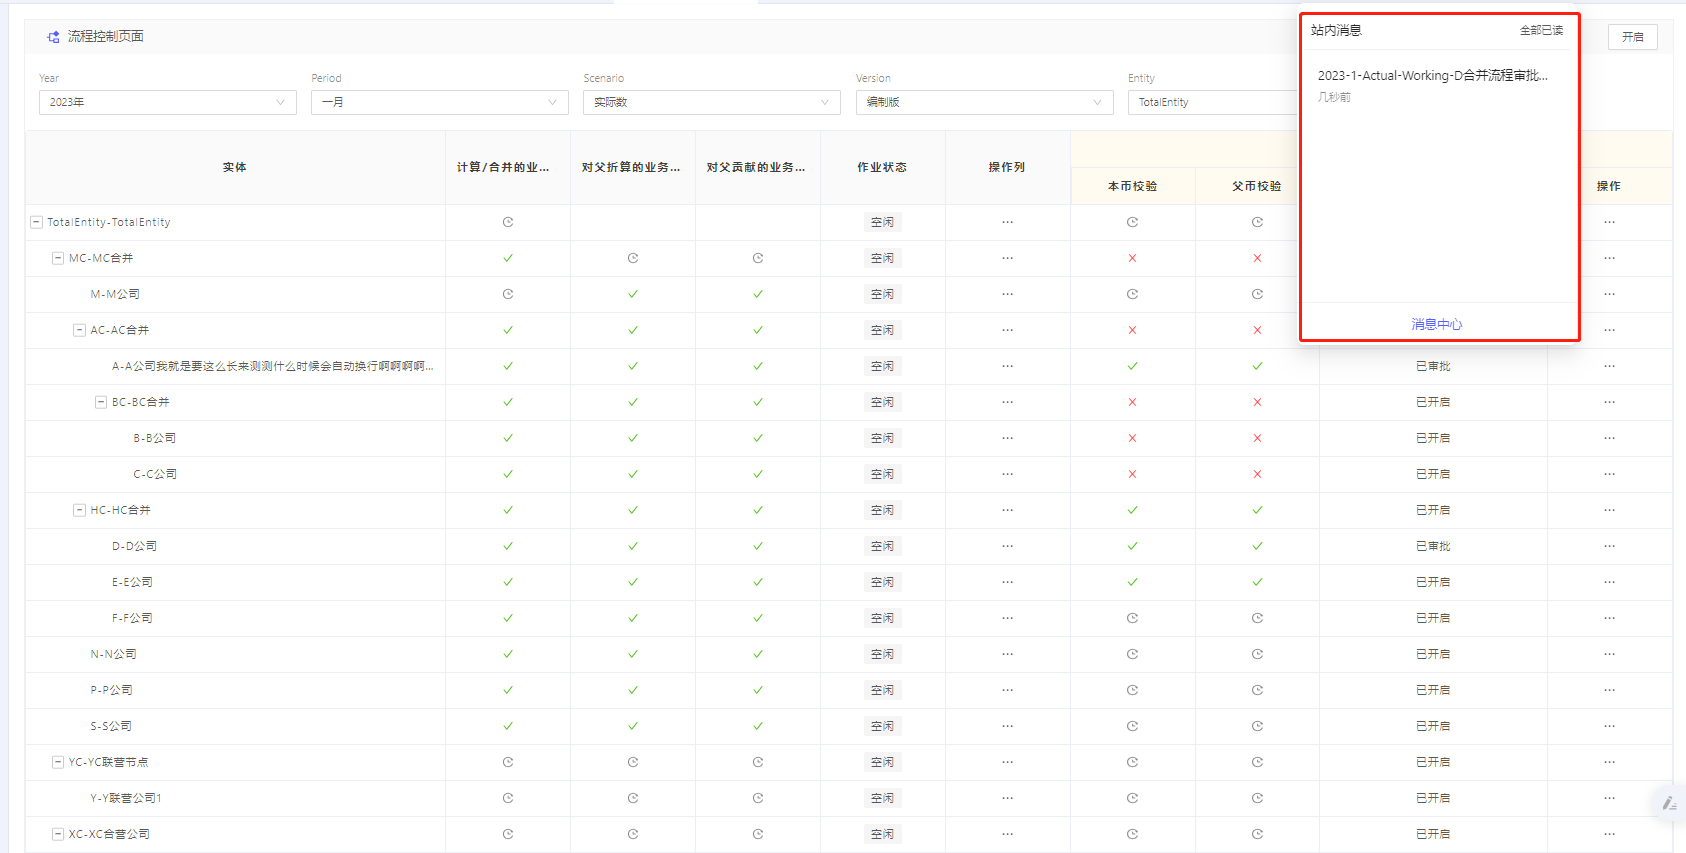Collapse the HC-HC合并 node
1686x853 pixels.
[79, 510]
